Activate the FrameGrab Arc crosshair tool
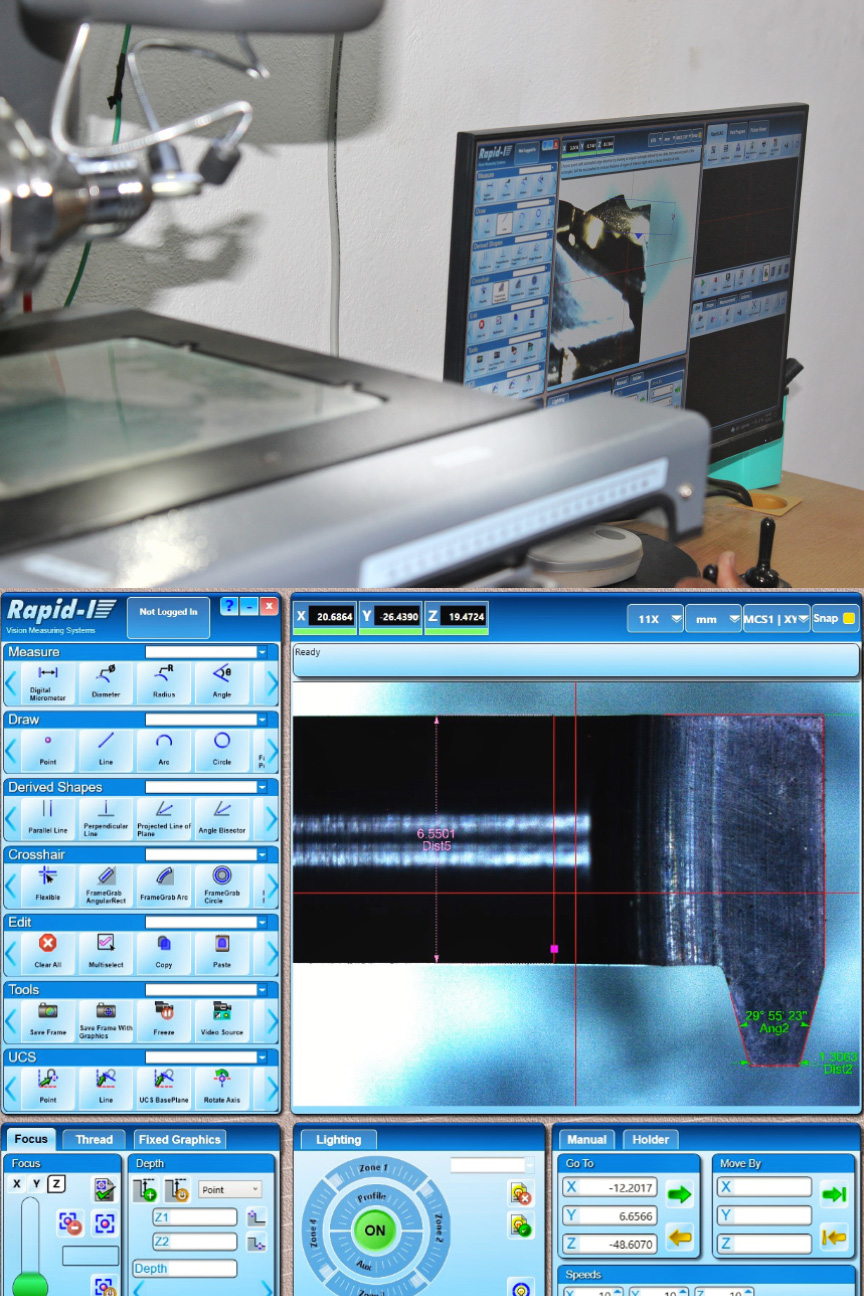The height and width of the screenshot is (1296, 864). [164, 882]
